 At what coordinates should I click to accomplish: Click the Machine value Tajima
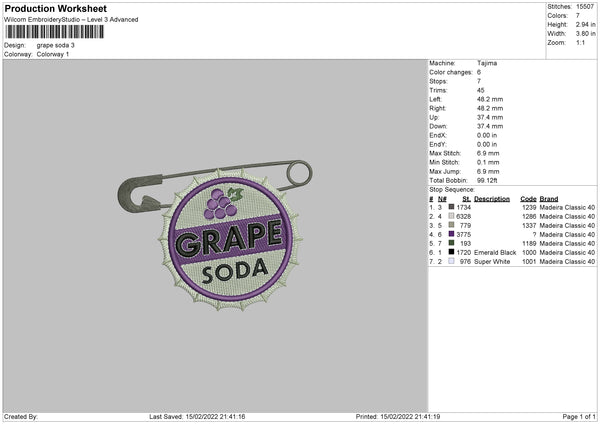[x=487, y=63]
